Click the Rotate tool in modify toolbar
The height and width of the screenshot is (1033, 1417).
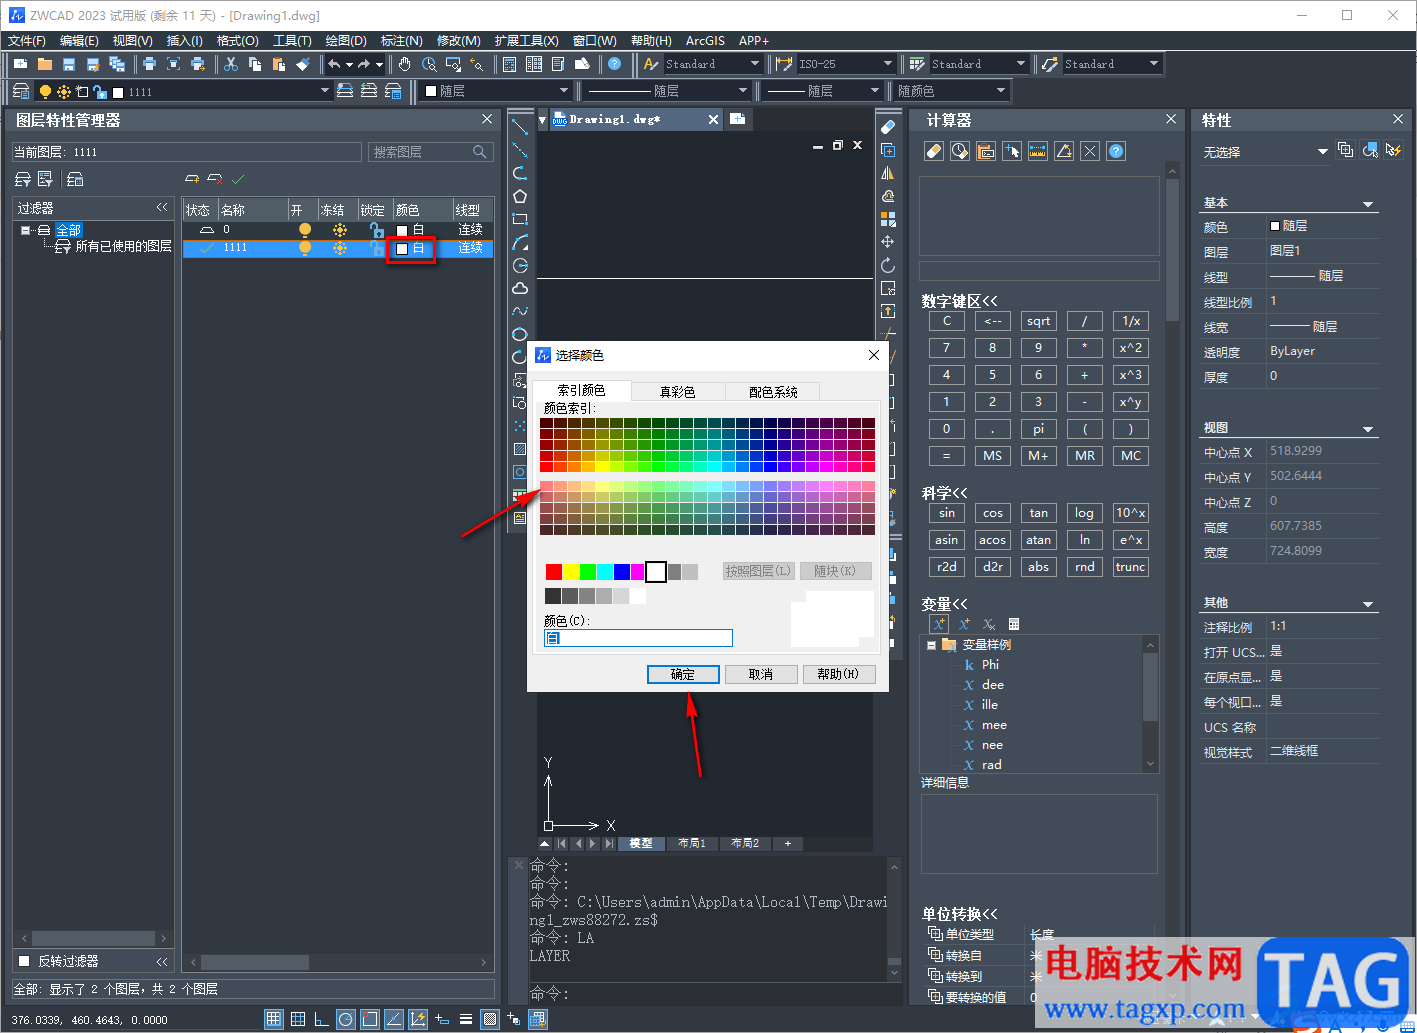coord(887,265)
